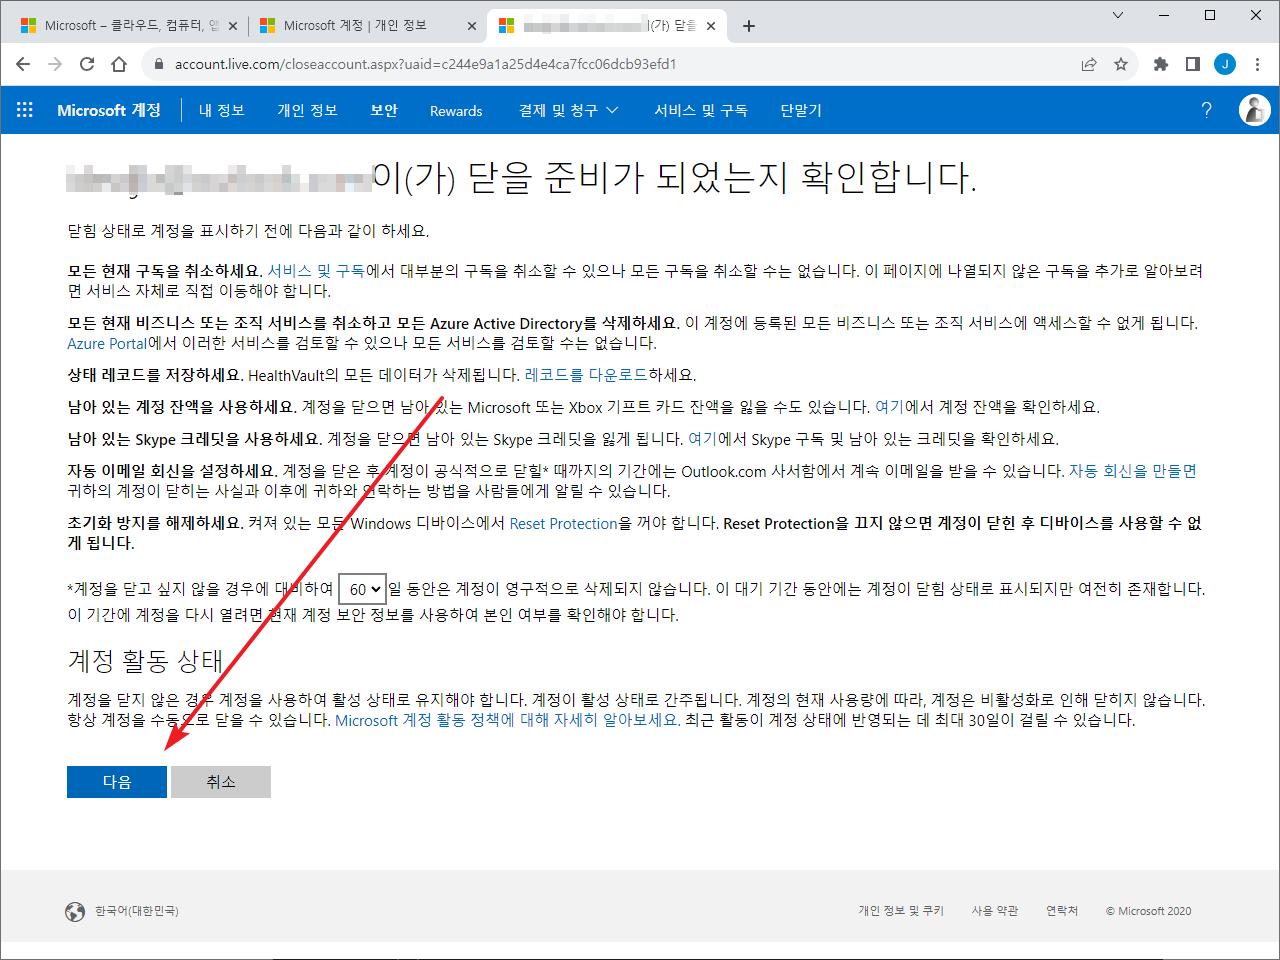
Task: Reload the current page
Action: 87,64
